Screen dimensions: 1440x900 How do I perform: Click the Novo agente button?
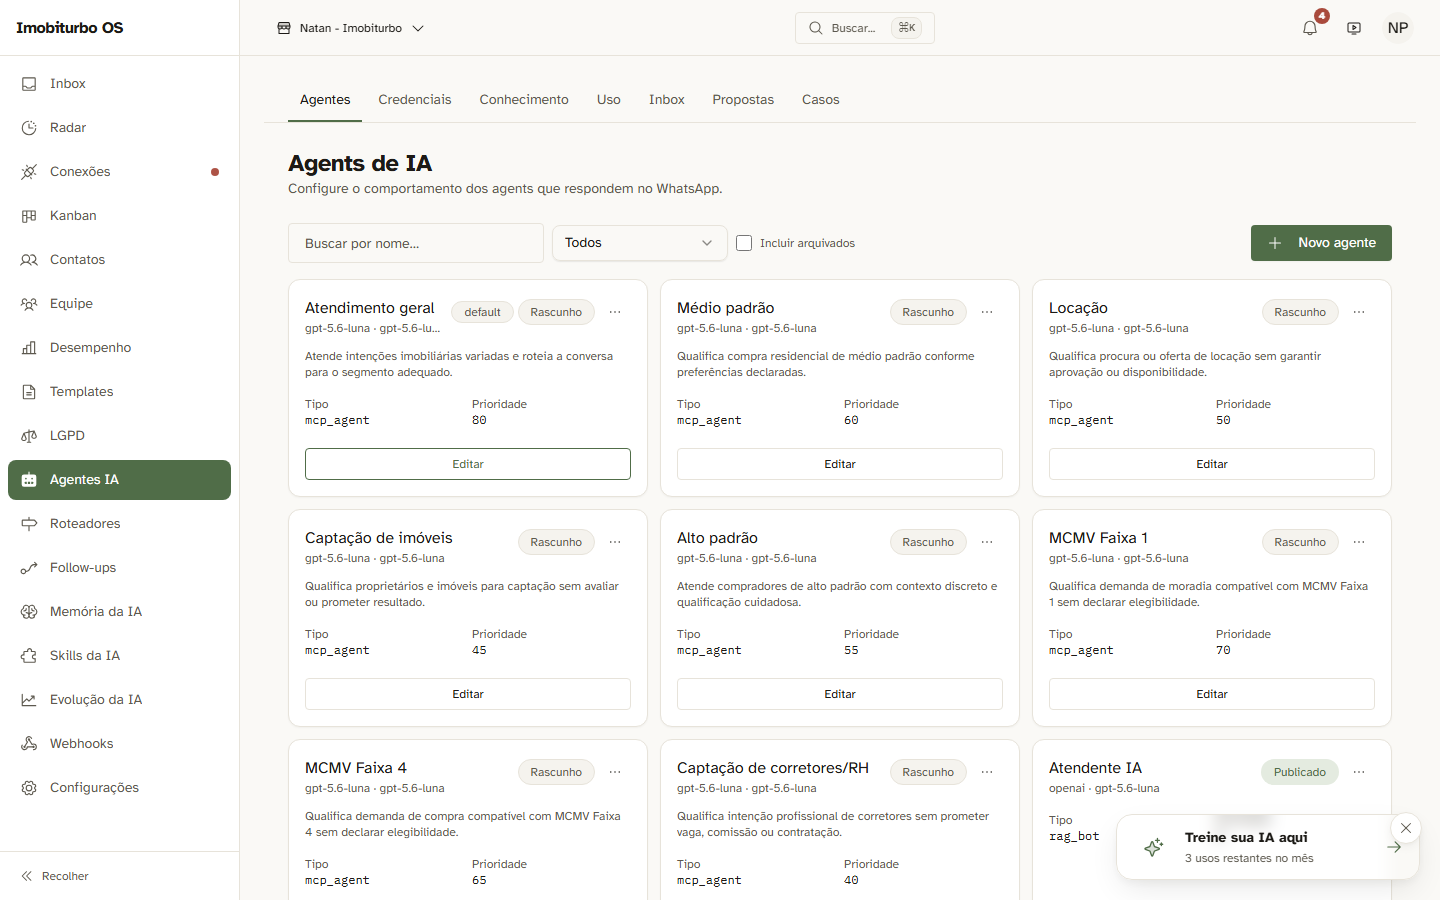coord(1321,243)
